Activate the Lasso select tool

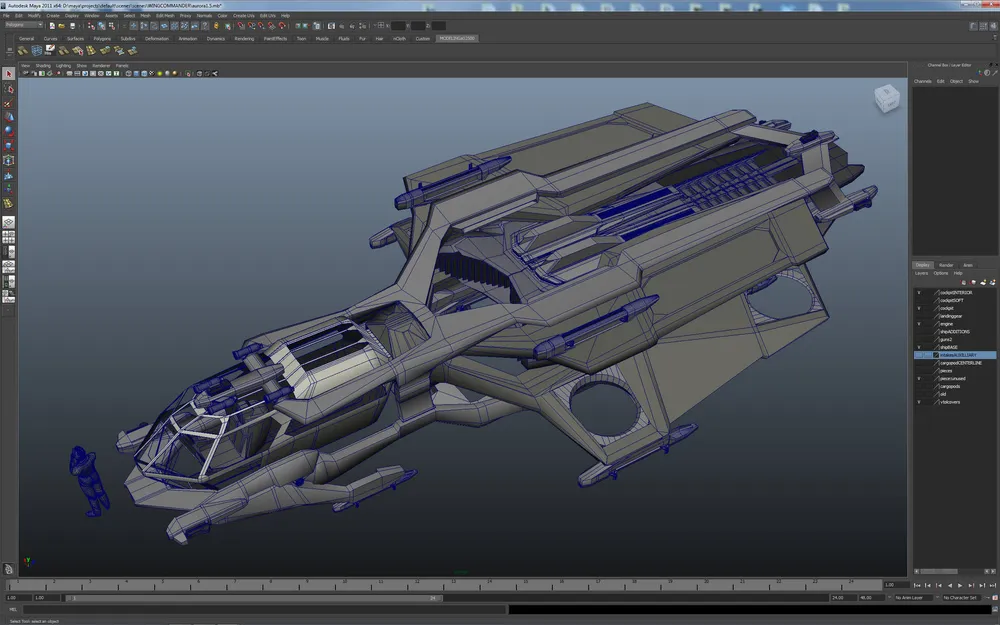(x=9, y=89)
